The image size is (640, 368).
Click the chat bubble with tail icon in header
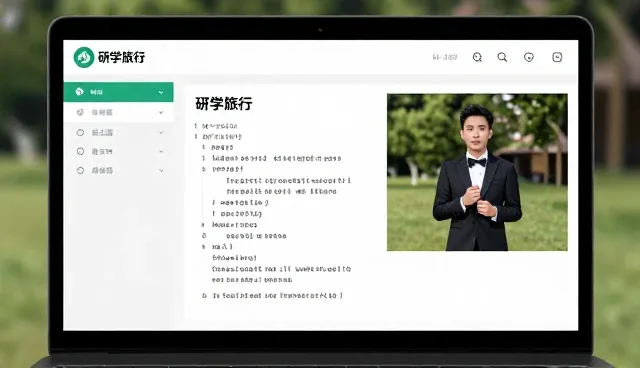click(x=477, y=57)
